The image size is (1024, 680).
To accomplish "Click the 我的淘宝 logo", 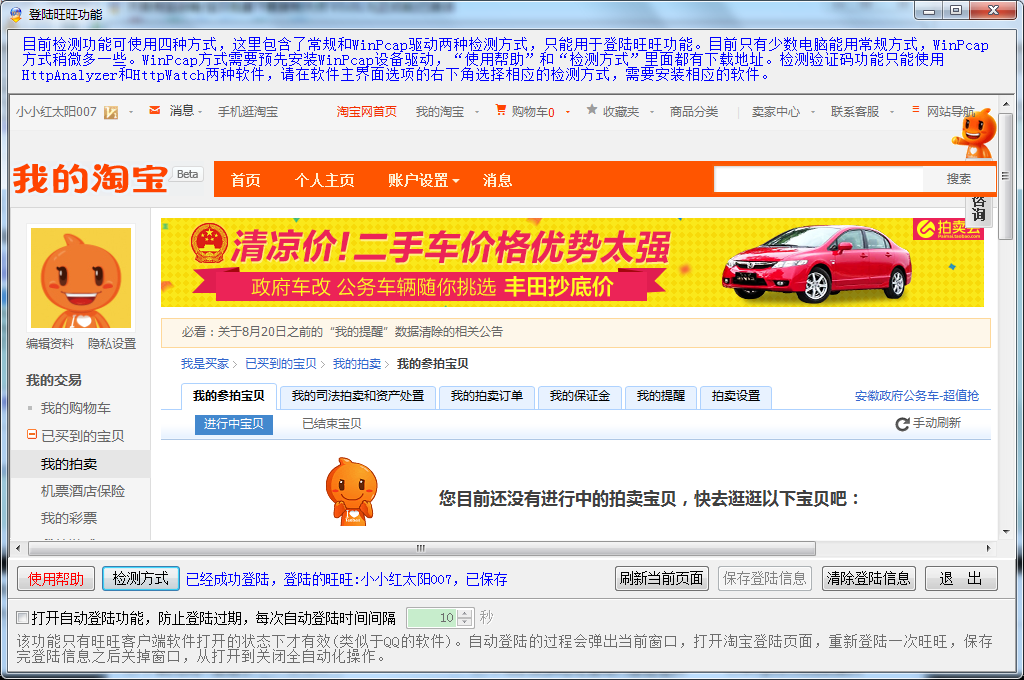I will [x=90, y=180].
